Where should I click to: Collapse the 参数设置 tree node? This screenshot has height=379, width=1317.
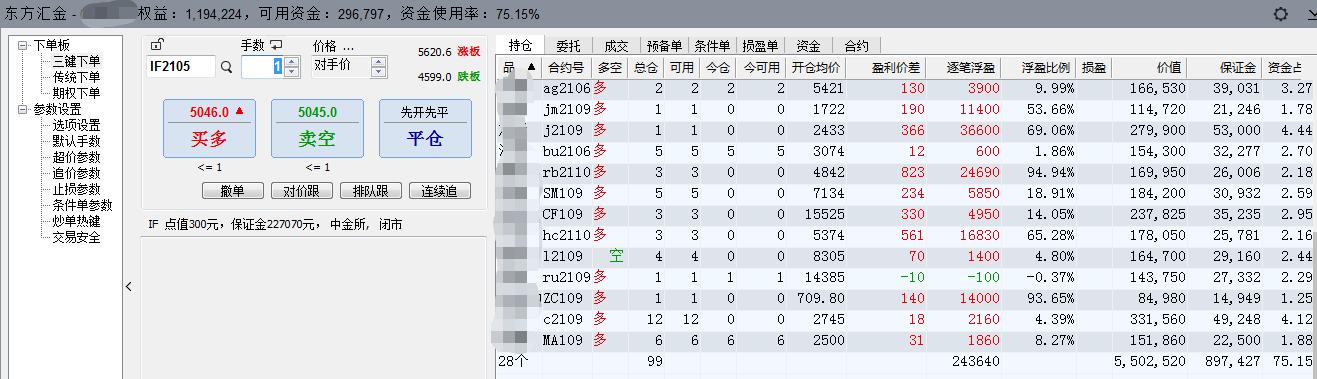[23, 110]
